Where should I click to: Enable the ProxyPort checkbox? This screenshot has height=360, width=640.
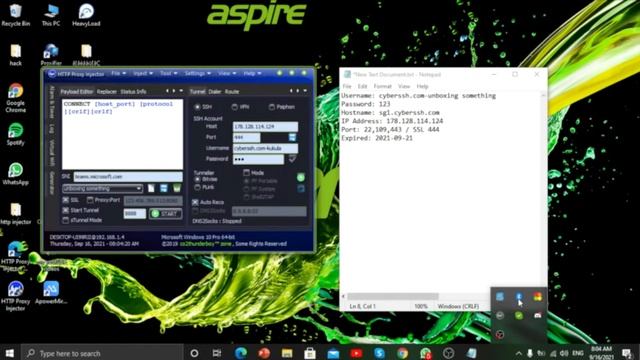[x=90, y=200]
